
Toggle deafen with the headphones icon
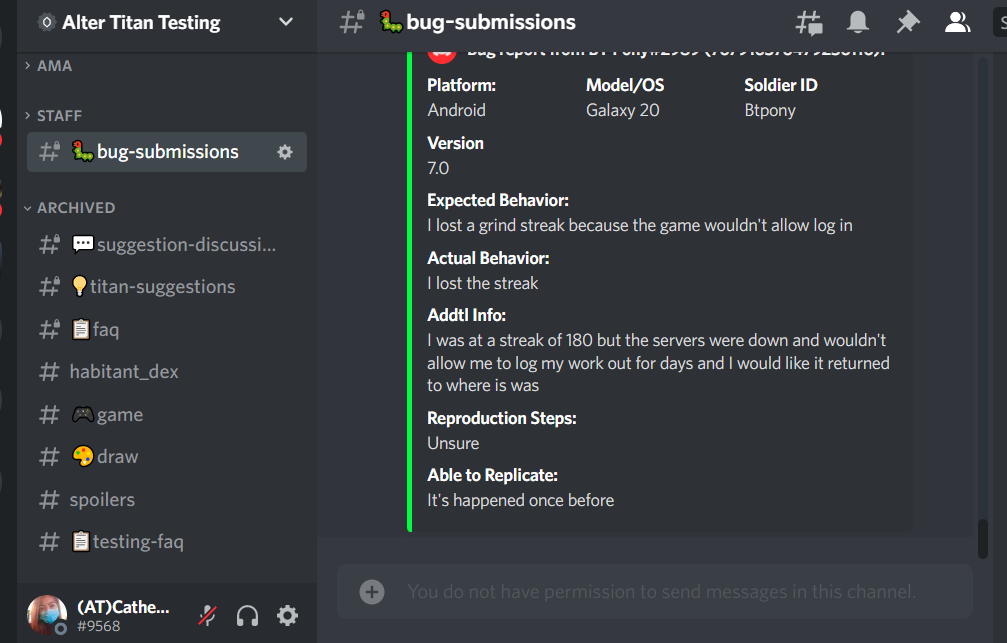[x=247, y=615]
